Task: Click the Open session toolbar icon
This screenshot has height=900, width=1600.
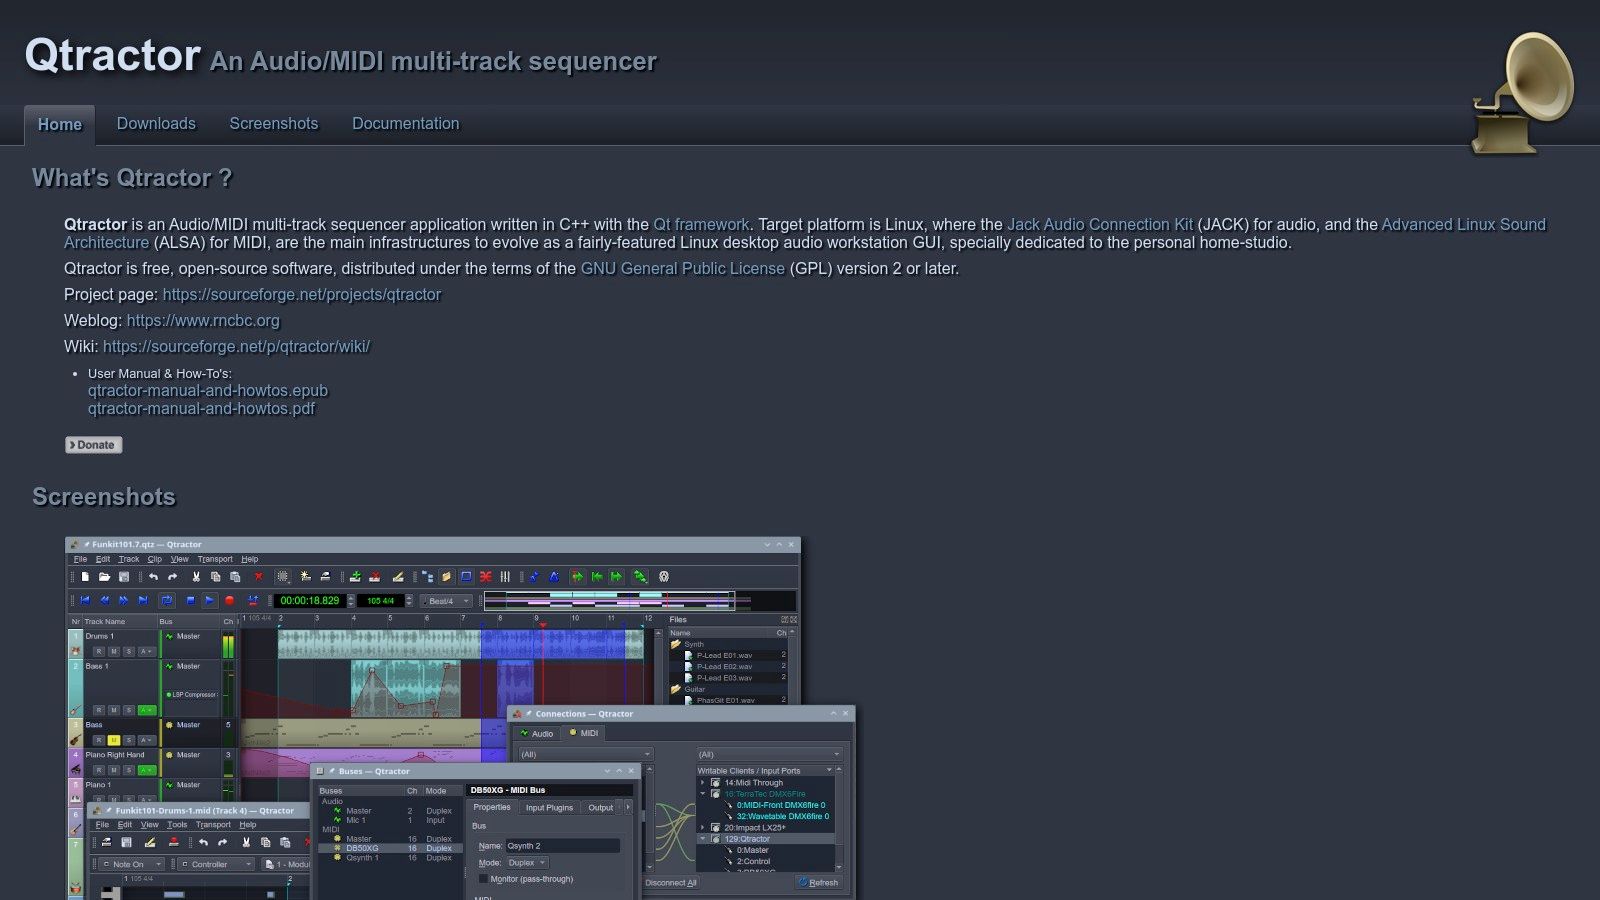Action: pos(104,579)
